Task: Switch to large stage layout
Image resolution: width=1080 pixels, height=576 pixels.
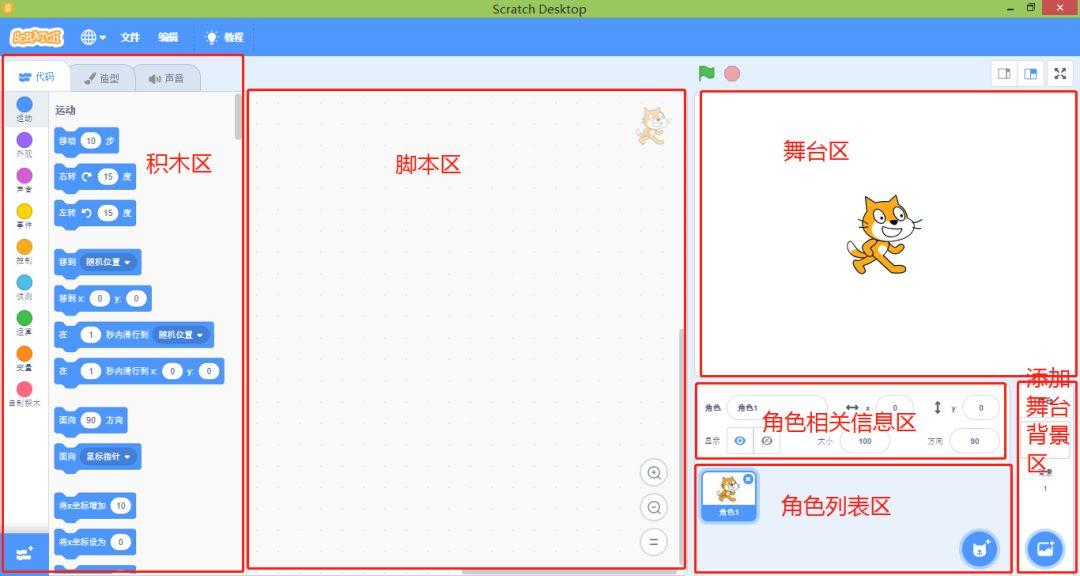Action: coord(1030,74)
